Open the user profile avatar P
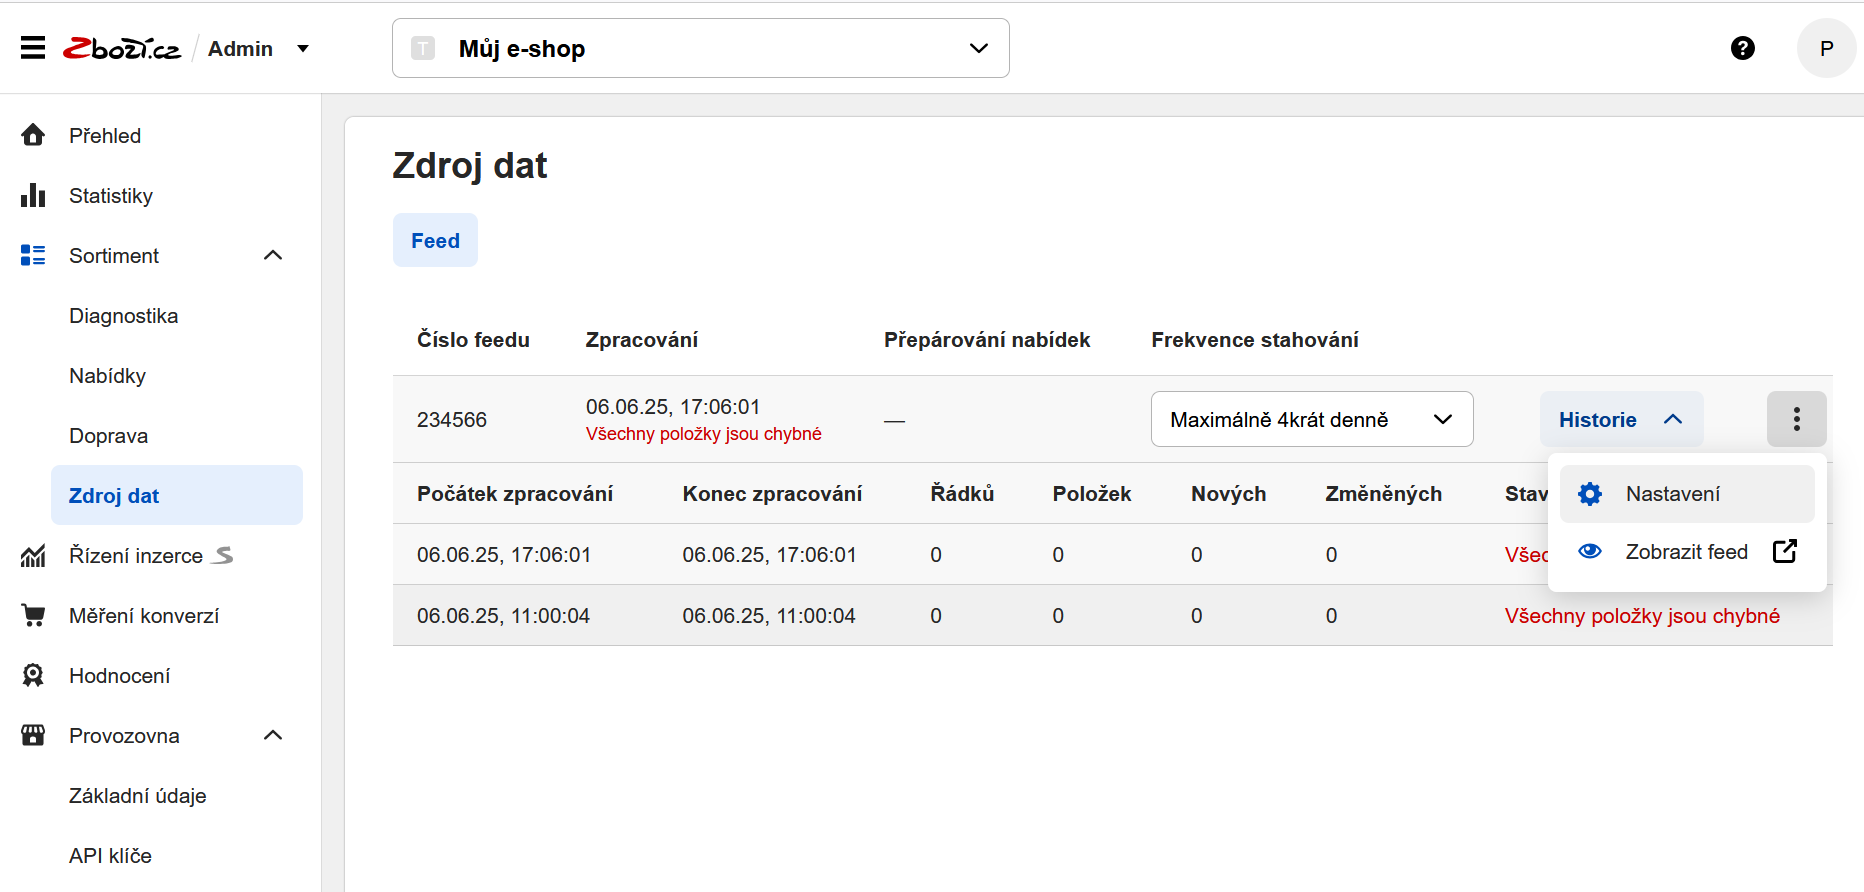 pyautogui.click(x=1826, y=48)
